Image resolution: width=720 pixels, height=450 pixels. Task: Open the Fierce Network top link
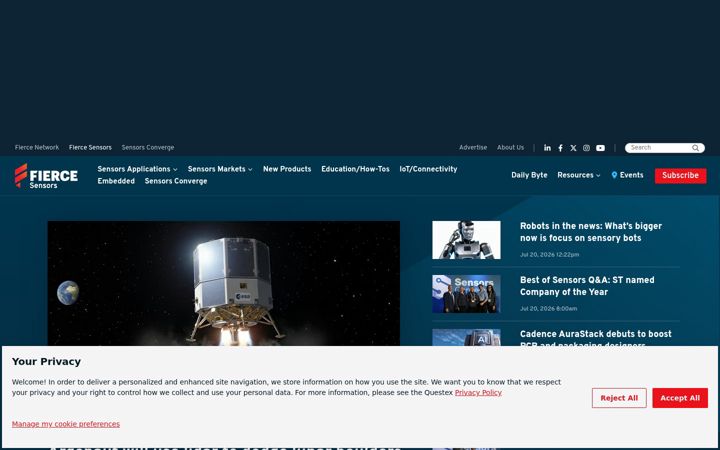tap(37, 147)
